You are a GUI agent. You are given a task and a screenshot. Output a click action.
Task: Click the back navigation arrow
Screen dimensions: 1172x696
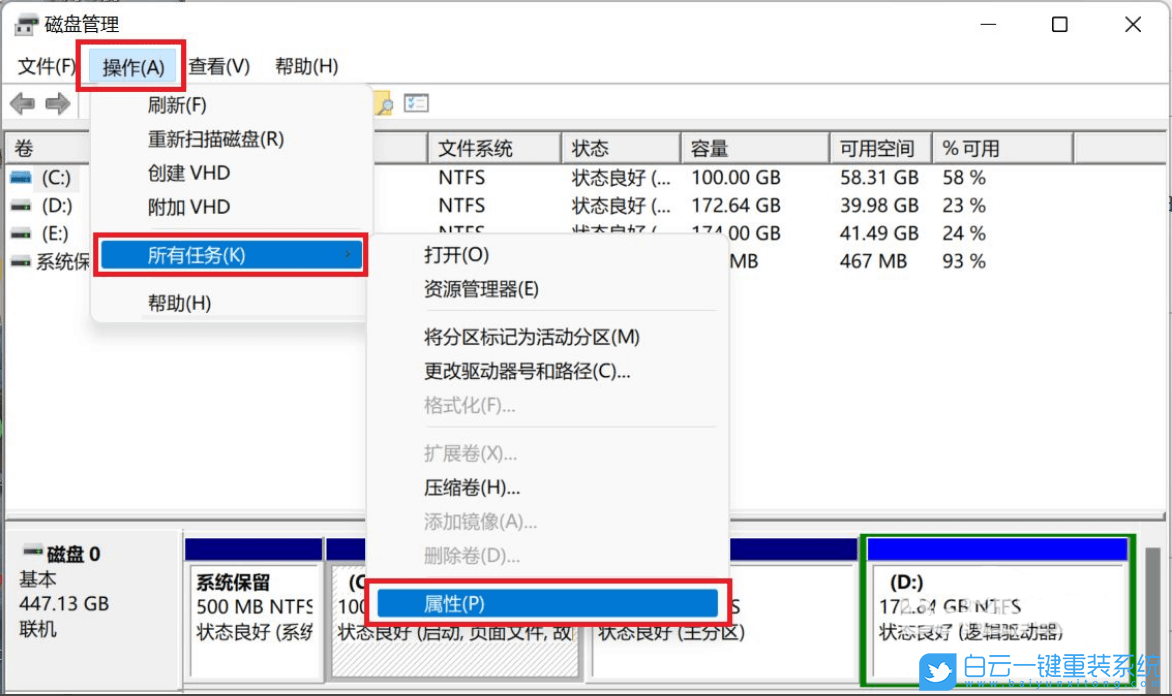tap(22, 103)
